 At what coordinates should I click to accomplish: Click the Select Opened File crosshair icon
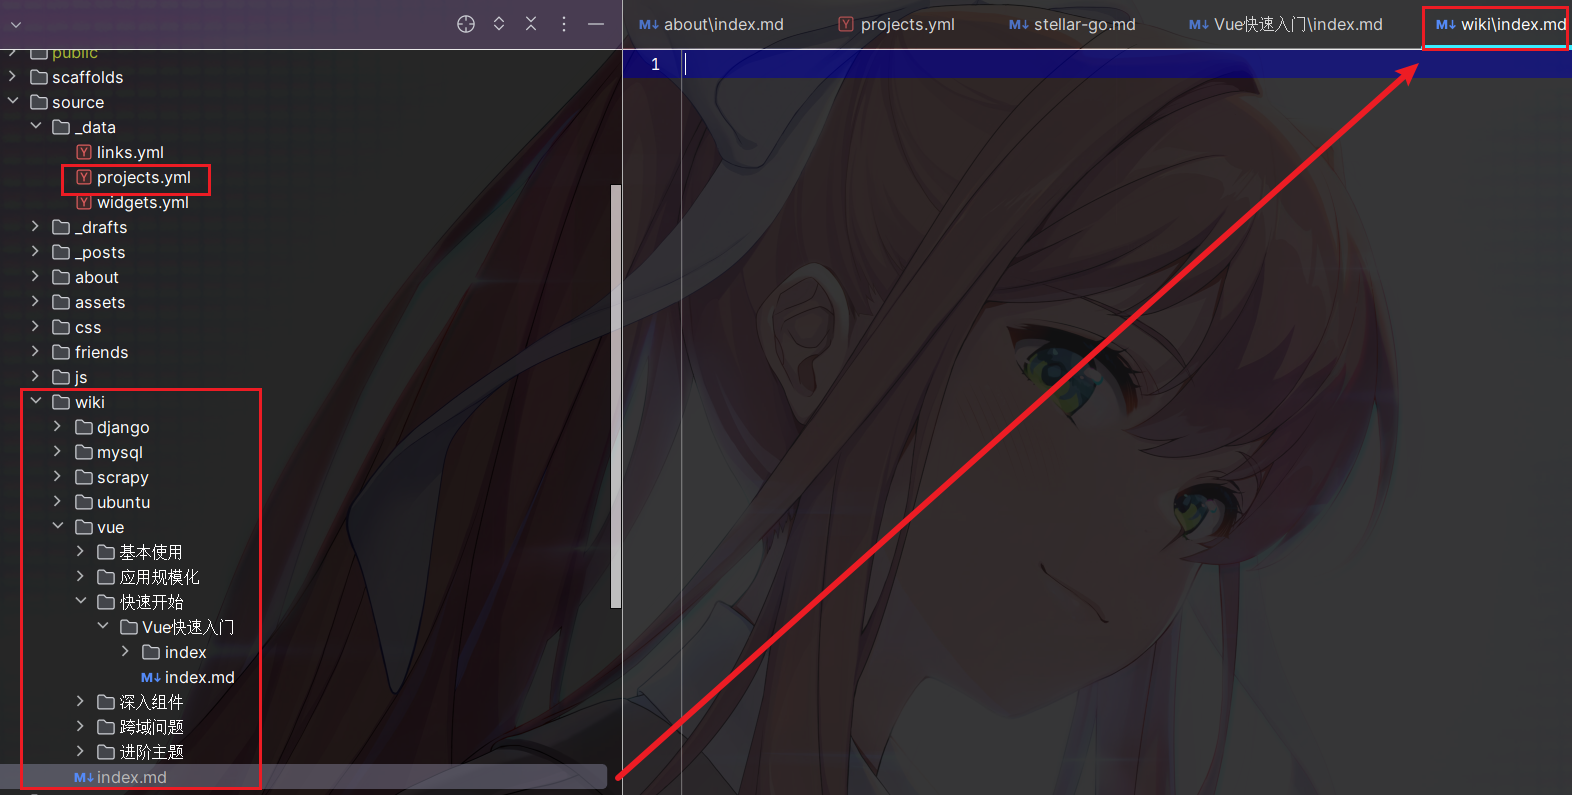[466, 24]
